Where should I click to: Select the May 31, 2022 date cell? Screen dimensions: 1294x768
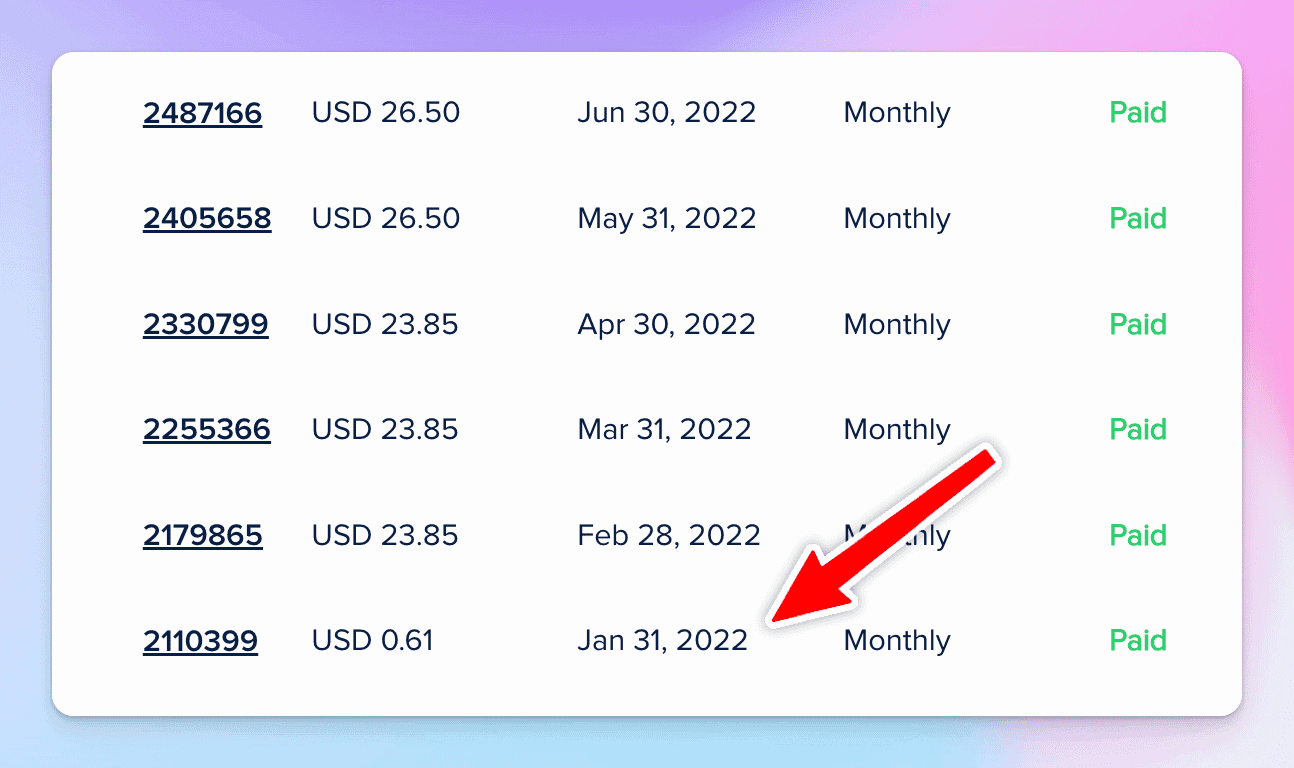click(x=666, y=219)
